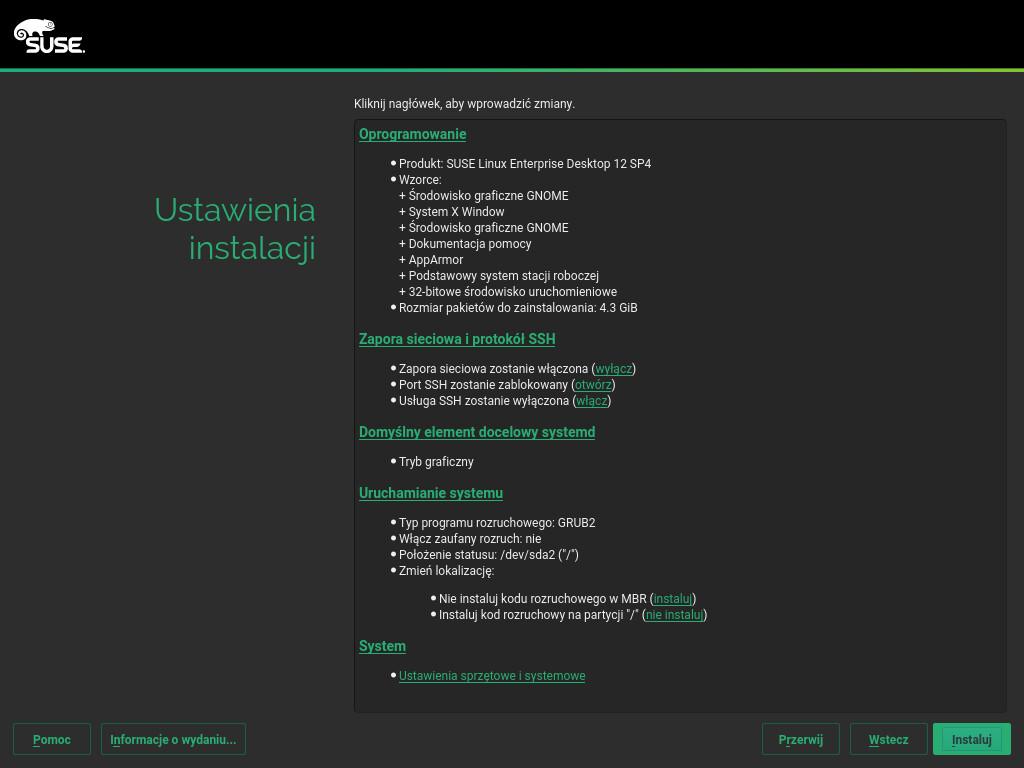This screenshot has width=1024, height=768.
Task: Select the AppArmor pattern text
Action: tap(431, 260)
